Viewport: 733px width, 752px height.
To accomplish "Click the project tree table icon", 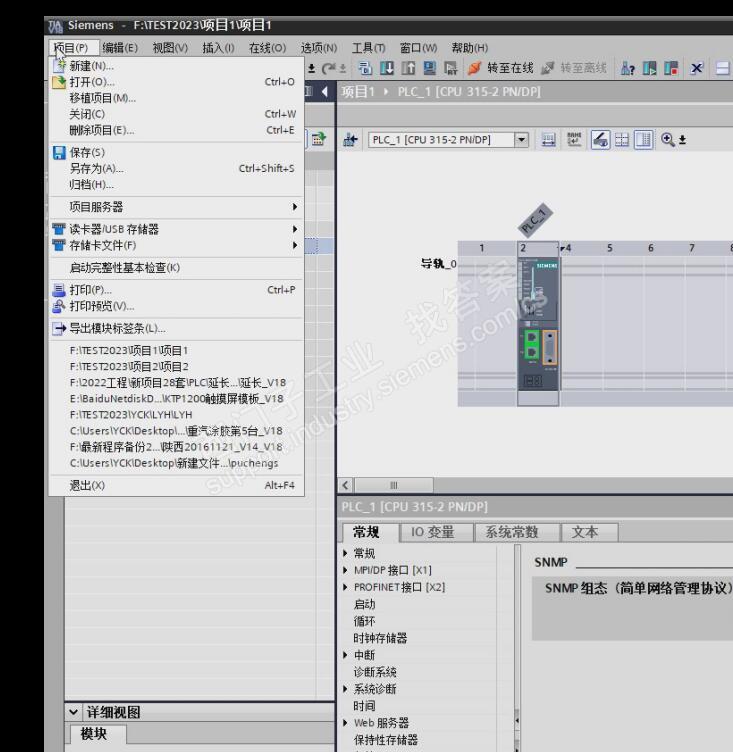I will [x=319, y=139].
